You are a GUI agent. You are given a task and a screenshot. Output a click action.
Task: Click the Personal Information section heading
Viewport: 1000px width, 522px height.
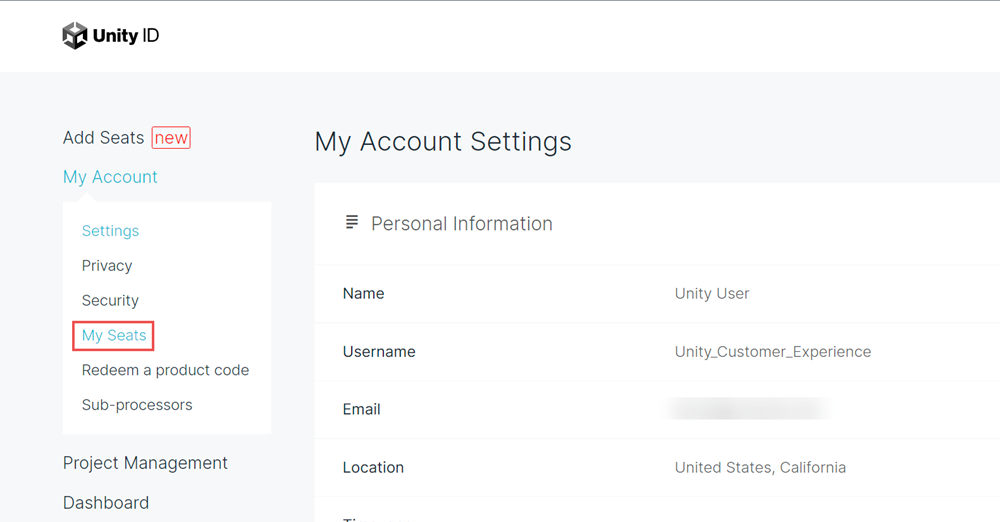(x=461, y=224)
